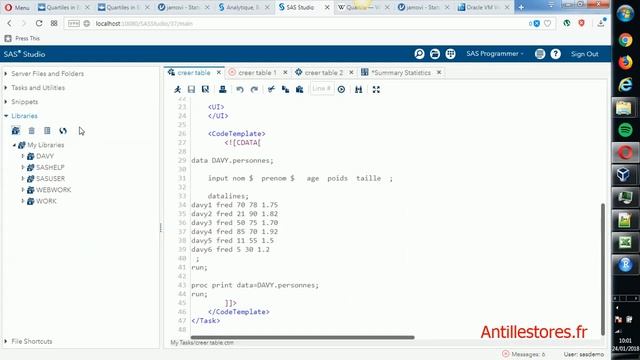Click the Line # input field
The height and width of the screenshot is (360, 640).
tap(322, 89)
